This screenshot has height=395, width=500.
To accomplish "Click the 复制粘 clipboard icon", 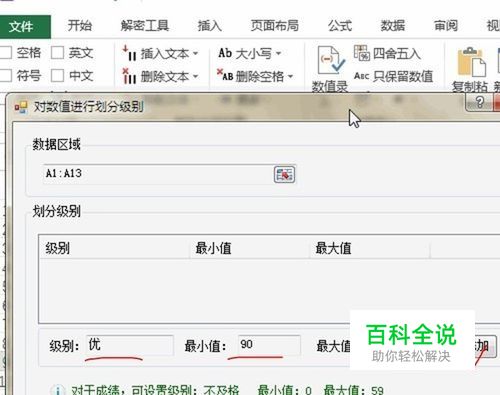I will pos(472,62).
